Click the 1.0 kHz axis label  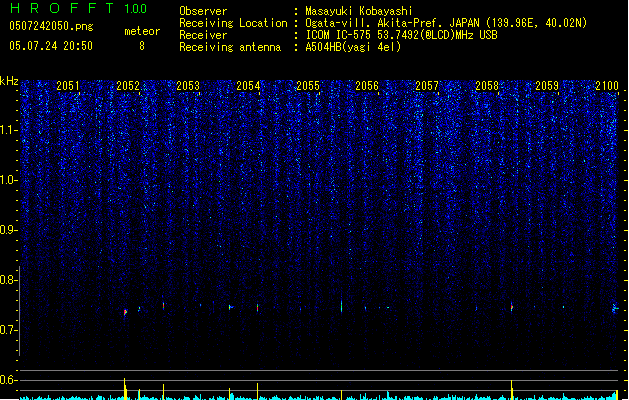coord(9,180)
